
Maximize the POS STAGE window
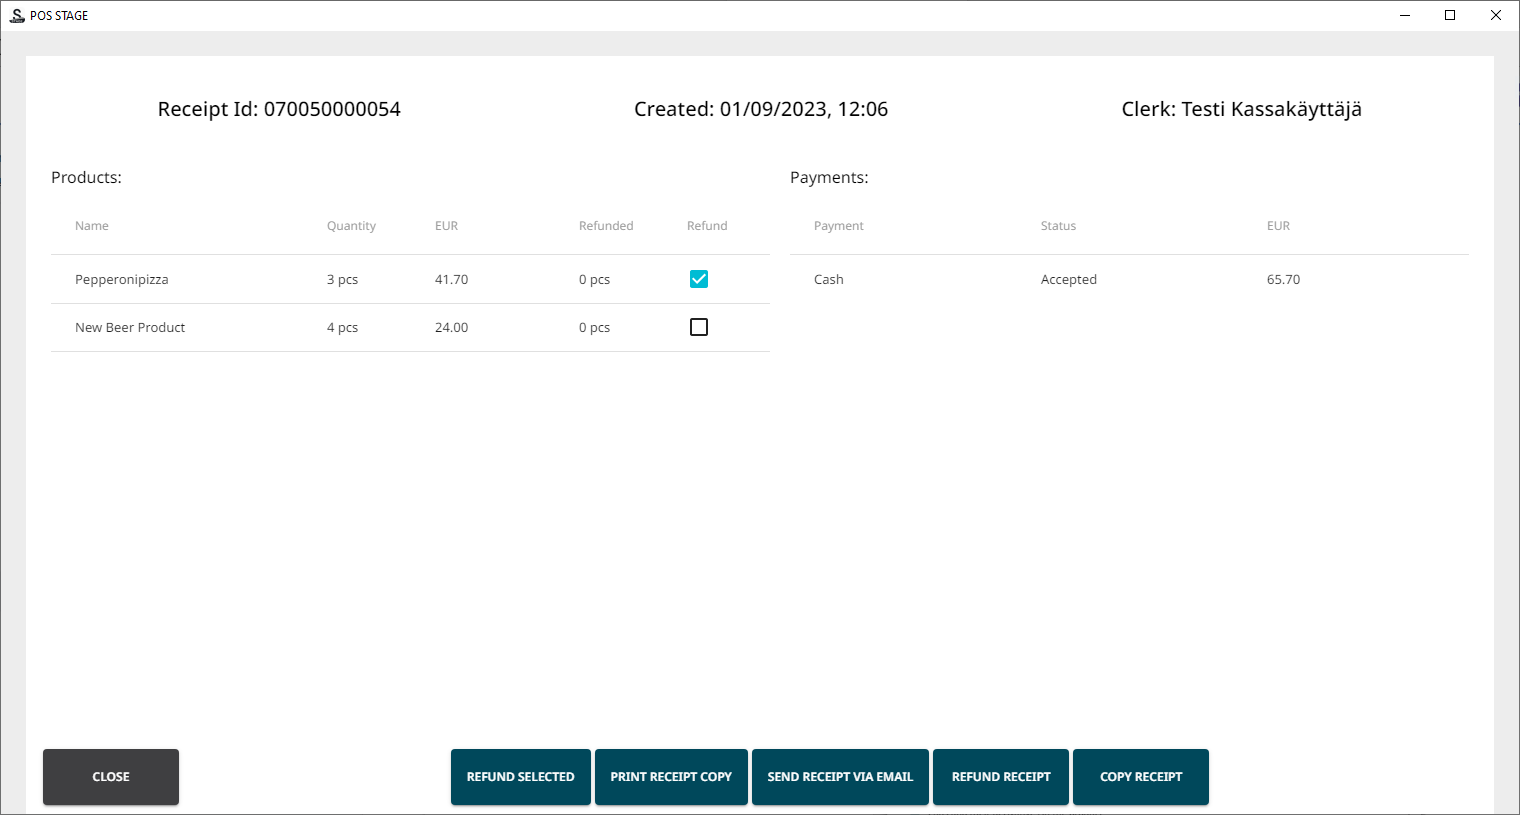(x=1450, y=15)
